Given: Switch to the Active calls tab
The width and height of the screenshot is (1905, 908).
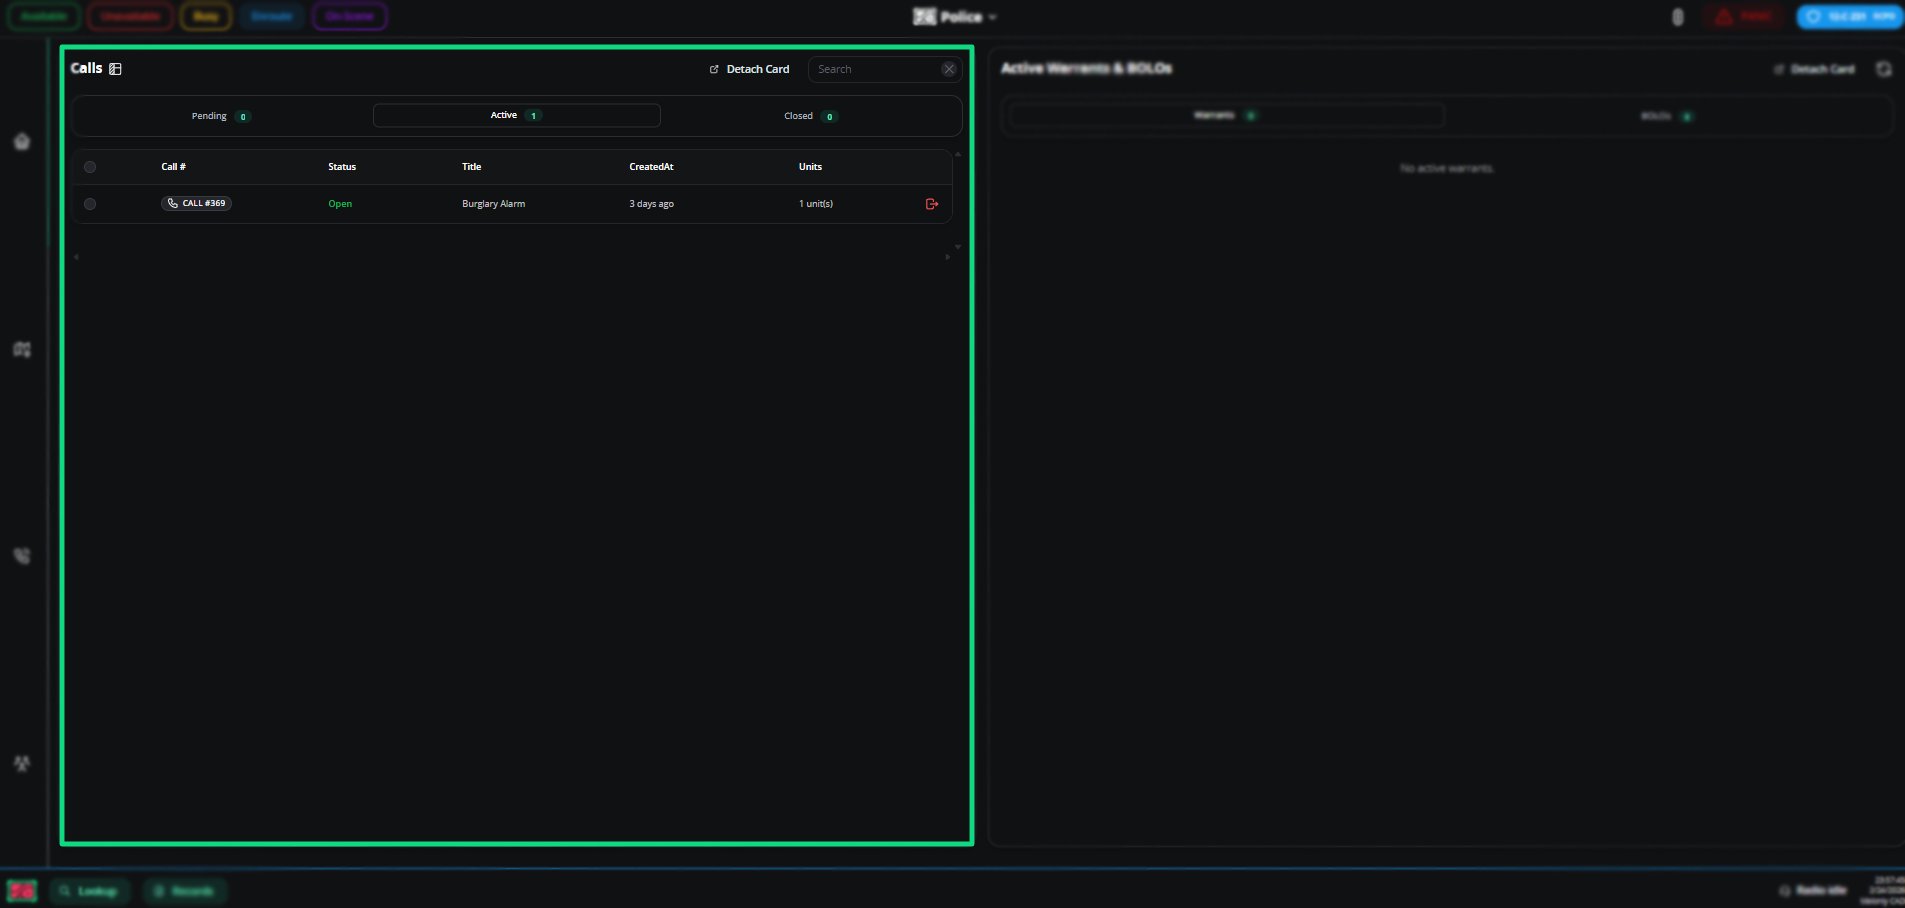Looking at the screenshot, I should pyautogui.click(x=516, y=115).
